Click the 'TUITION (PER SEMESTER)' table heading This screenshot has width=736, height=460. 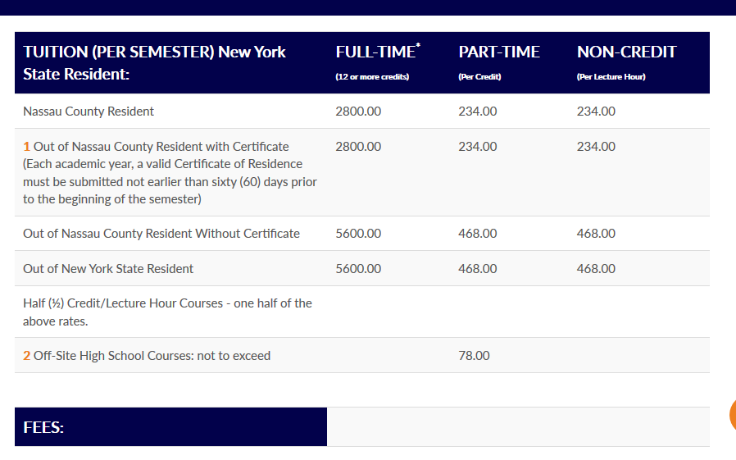119,52
